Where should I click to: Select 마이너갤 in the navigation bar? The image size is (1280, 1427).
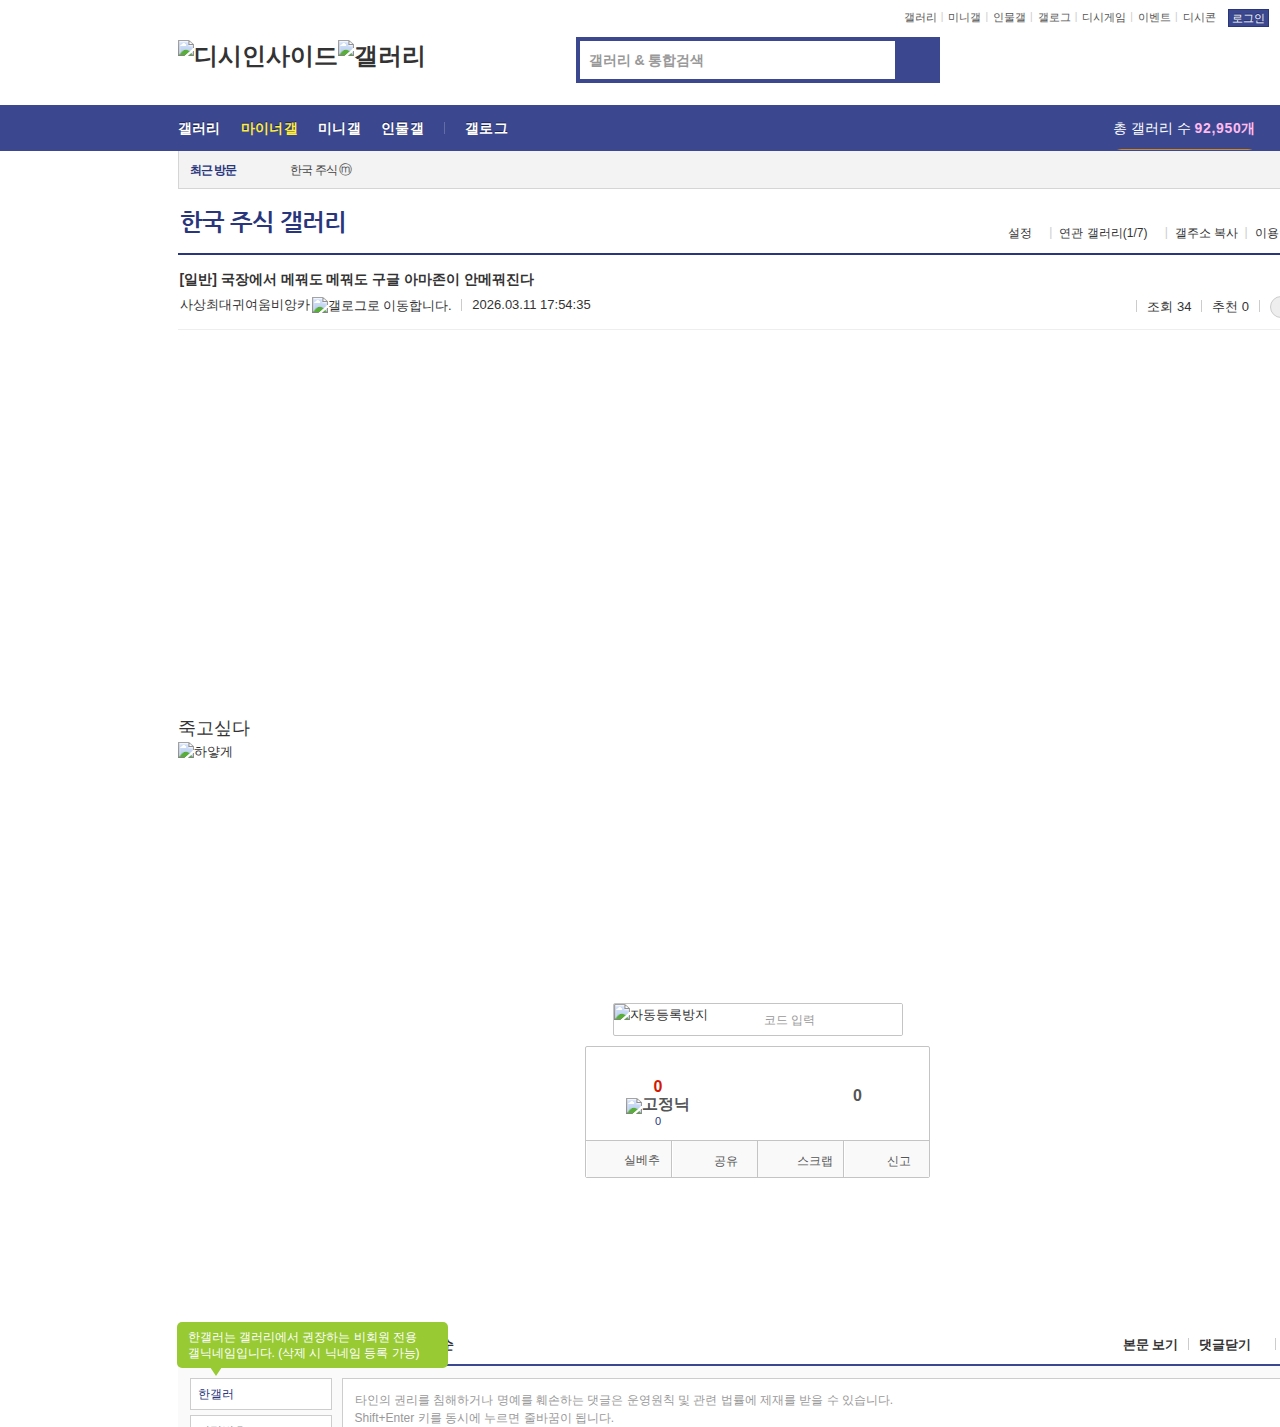pos(269,129)
